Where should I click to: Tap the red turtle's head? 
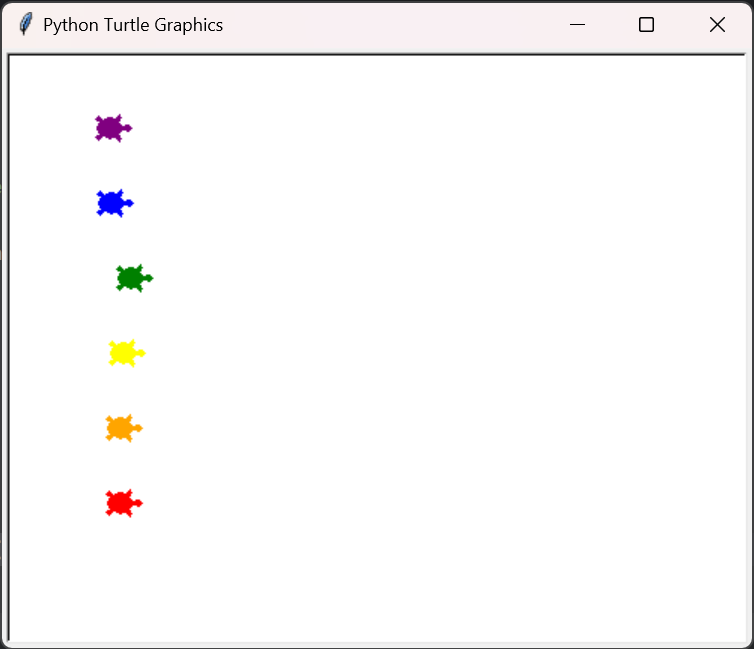point(138,503)
